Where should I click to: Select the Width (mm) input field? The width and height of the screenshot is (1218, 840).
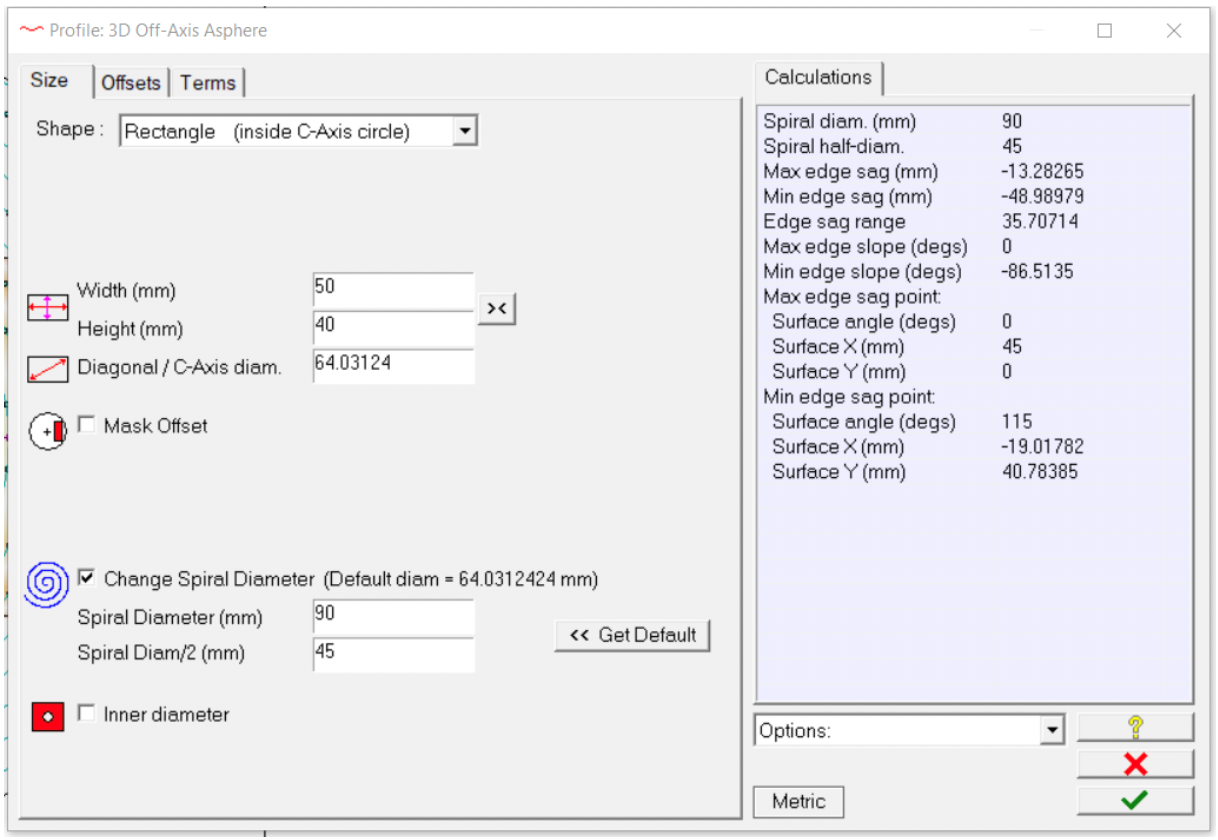(392, 290)
